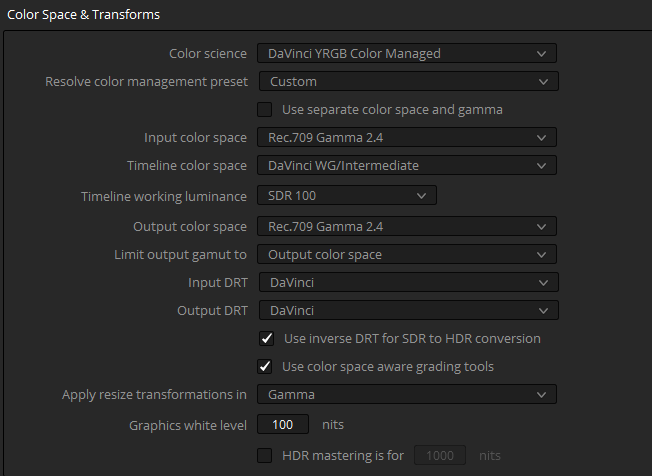Open Apply resize transformations in dropdown
Image resolution: width=652 pixels, height=476 pixels.
[407, 394]
